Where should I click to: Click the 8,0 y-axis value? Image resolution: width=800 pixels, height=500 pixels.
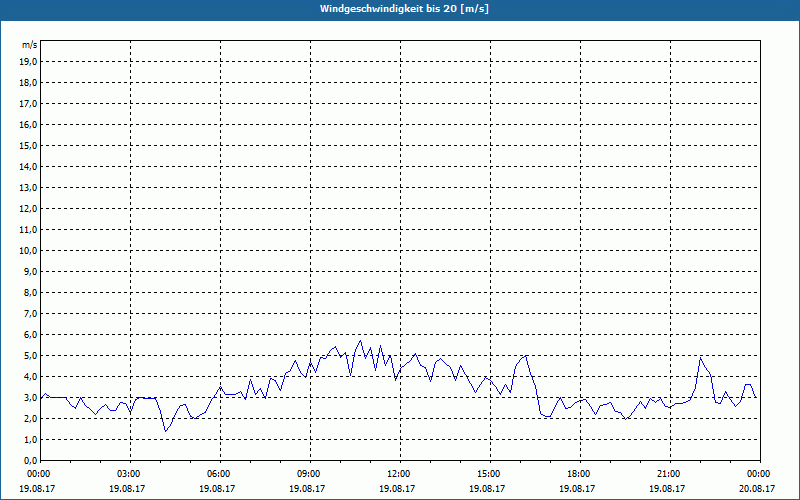click(30, 292)
